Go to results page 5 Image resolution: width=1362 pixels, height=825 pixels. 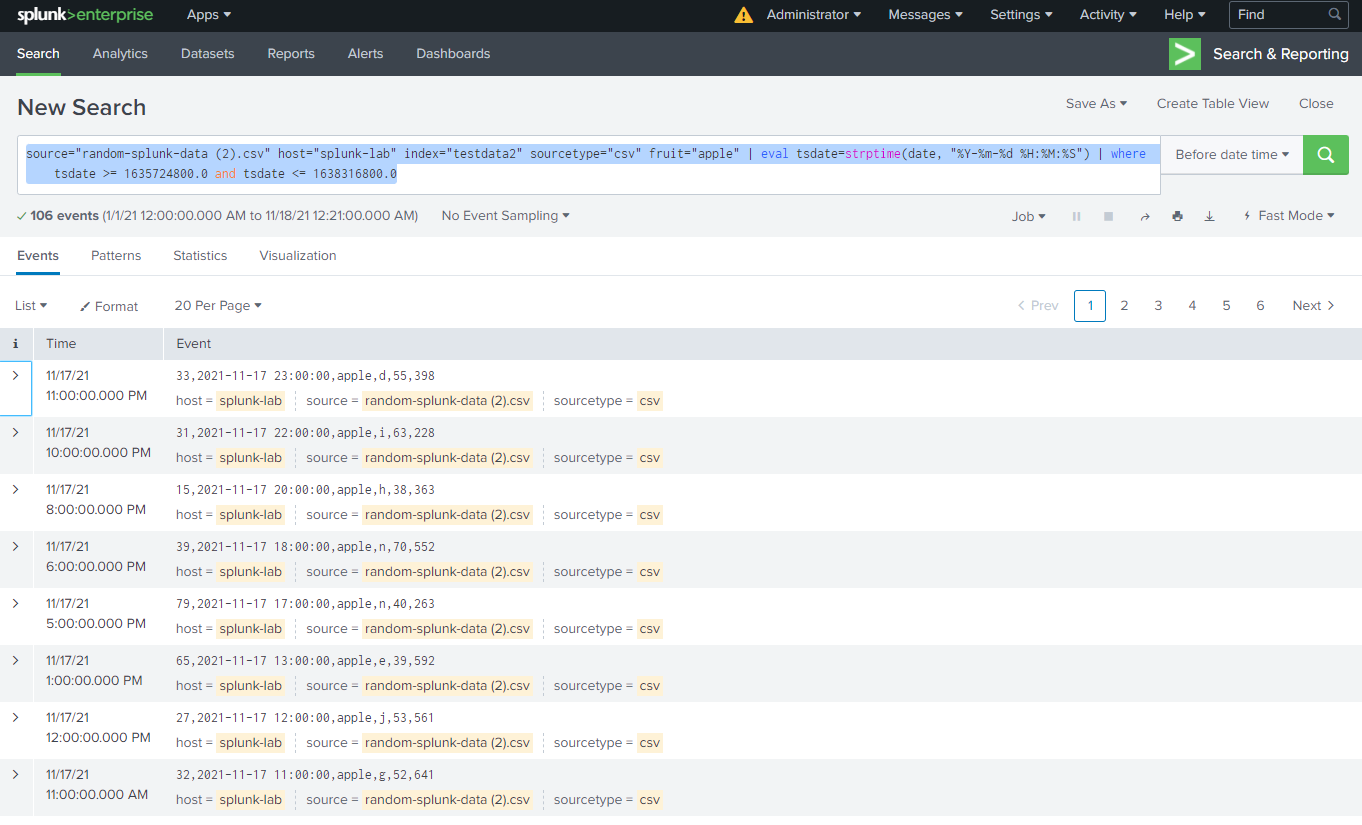[1226, 306]
